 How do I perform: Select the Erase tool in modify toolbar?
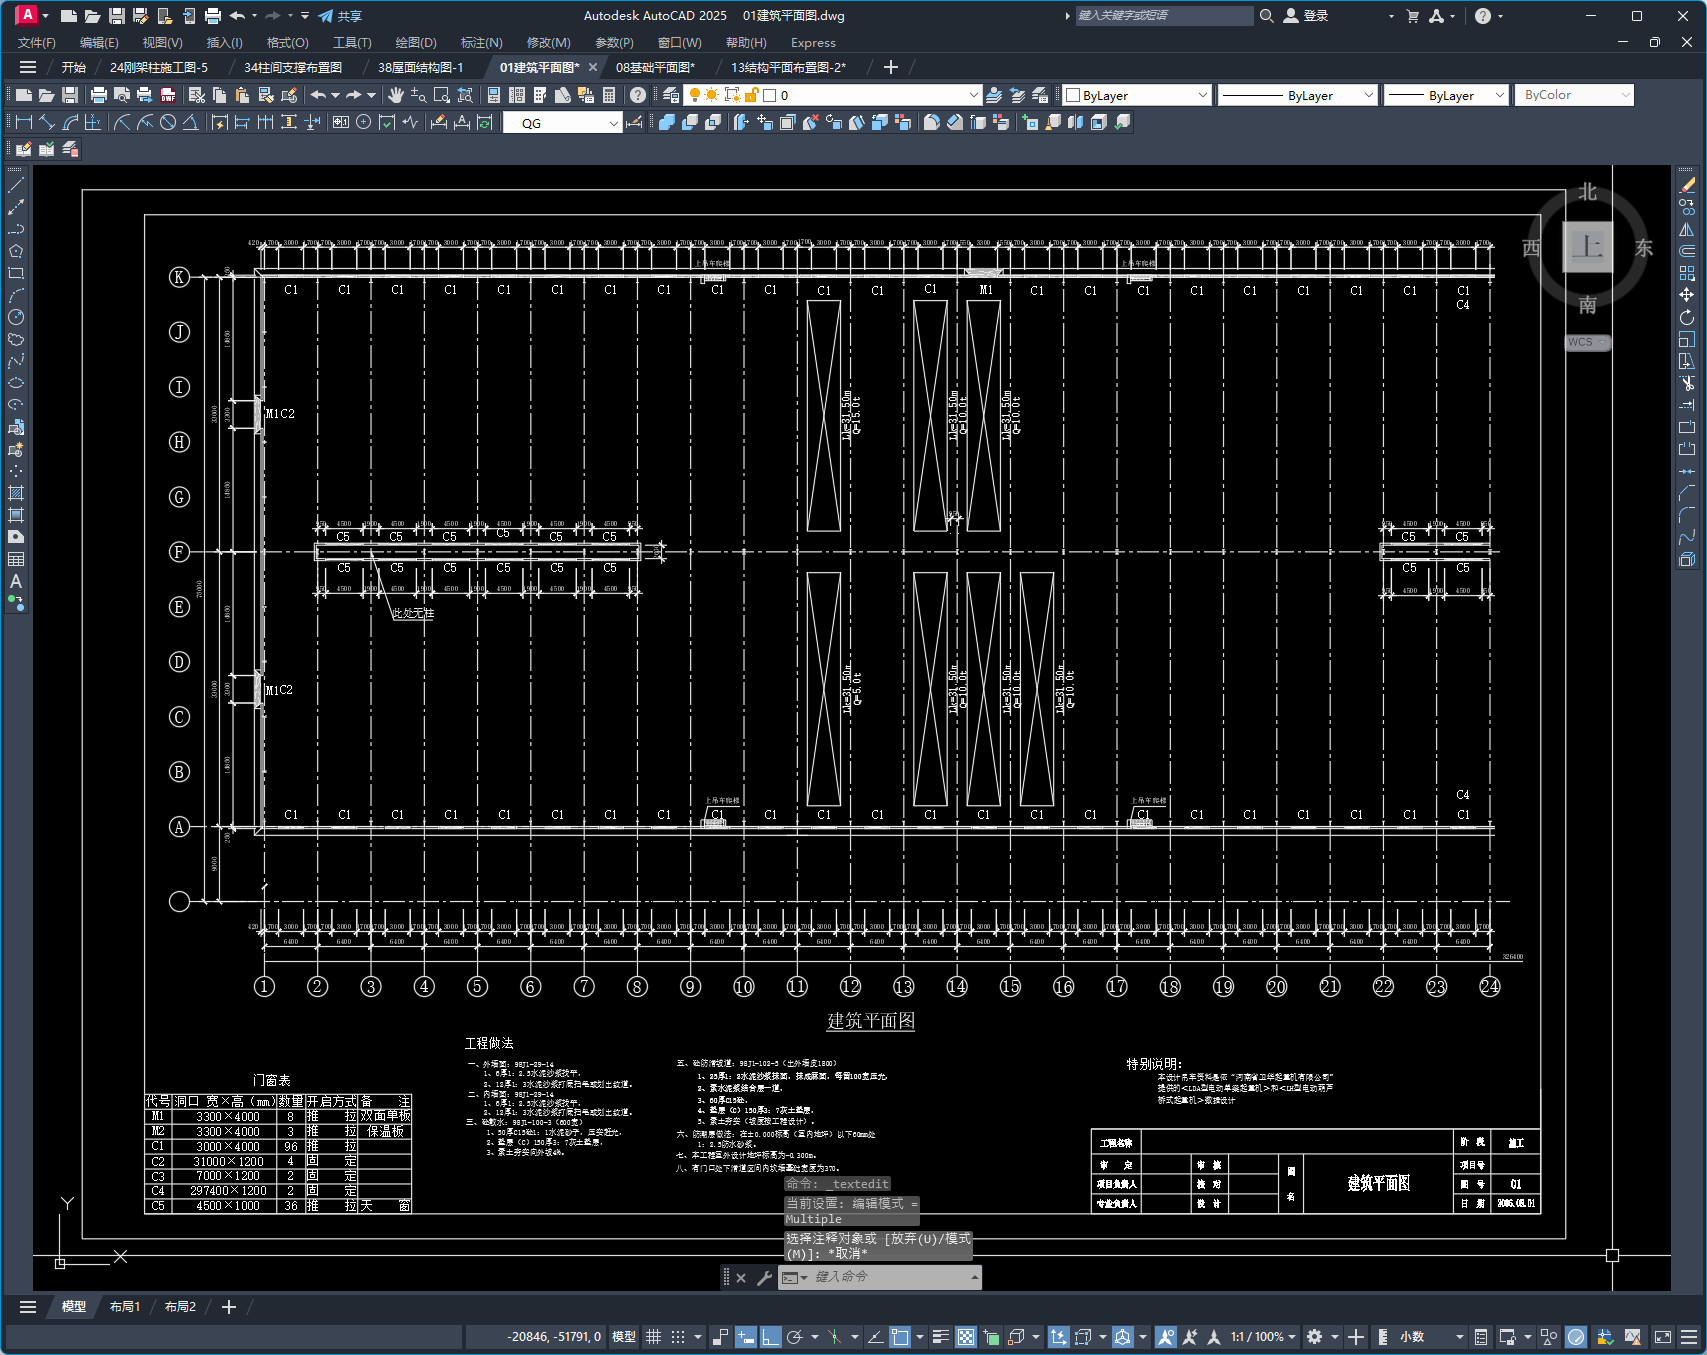tap(1687, 185)
